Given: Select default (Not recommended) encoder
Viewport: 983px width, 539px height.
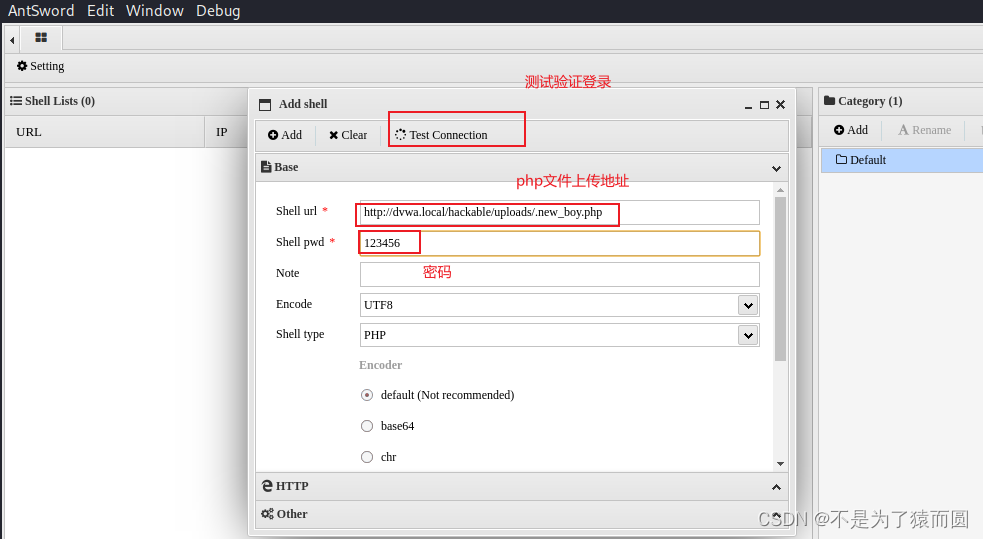Looking at the screenshot, I should click(367, 395).
